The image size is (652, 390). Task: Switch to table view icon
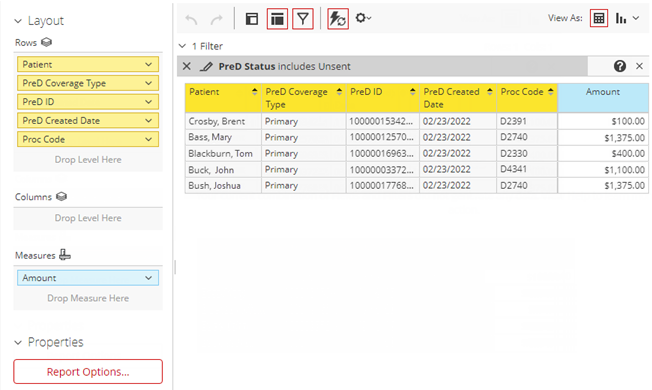(599, 18)
